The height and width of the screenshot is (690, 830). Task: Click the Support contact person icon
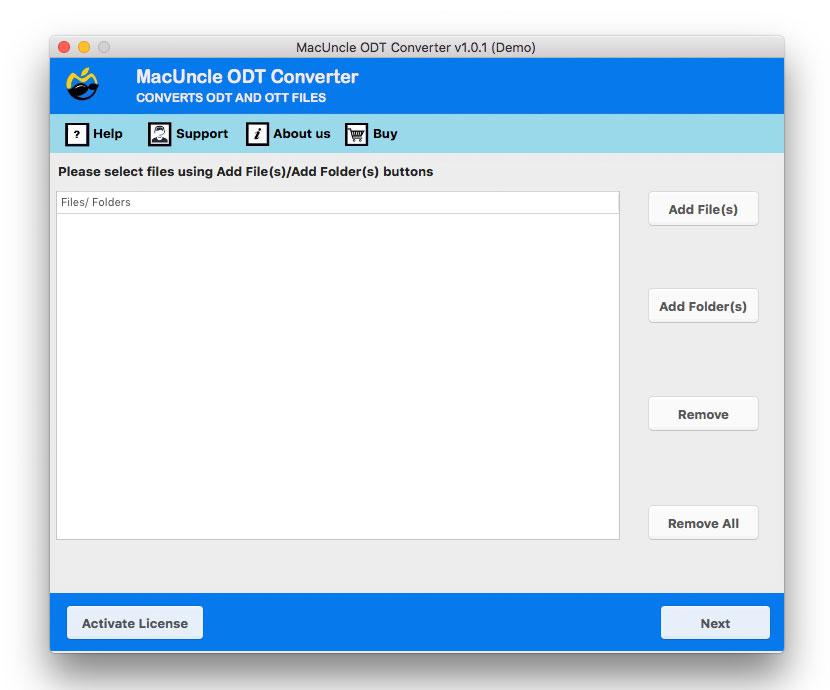coord(160,134)
